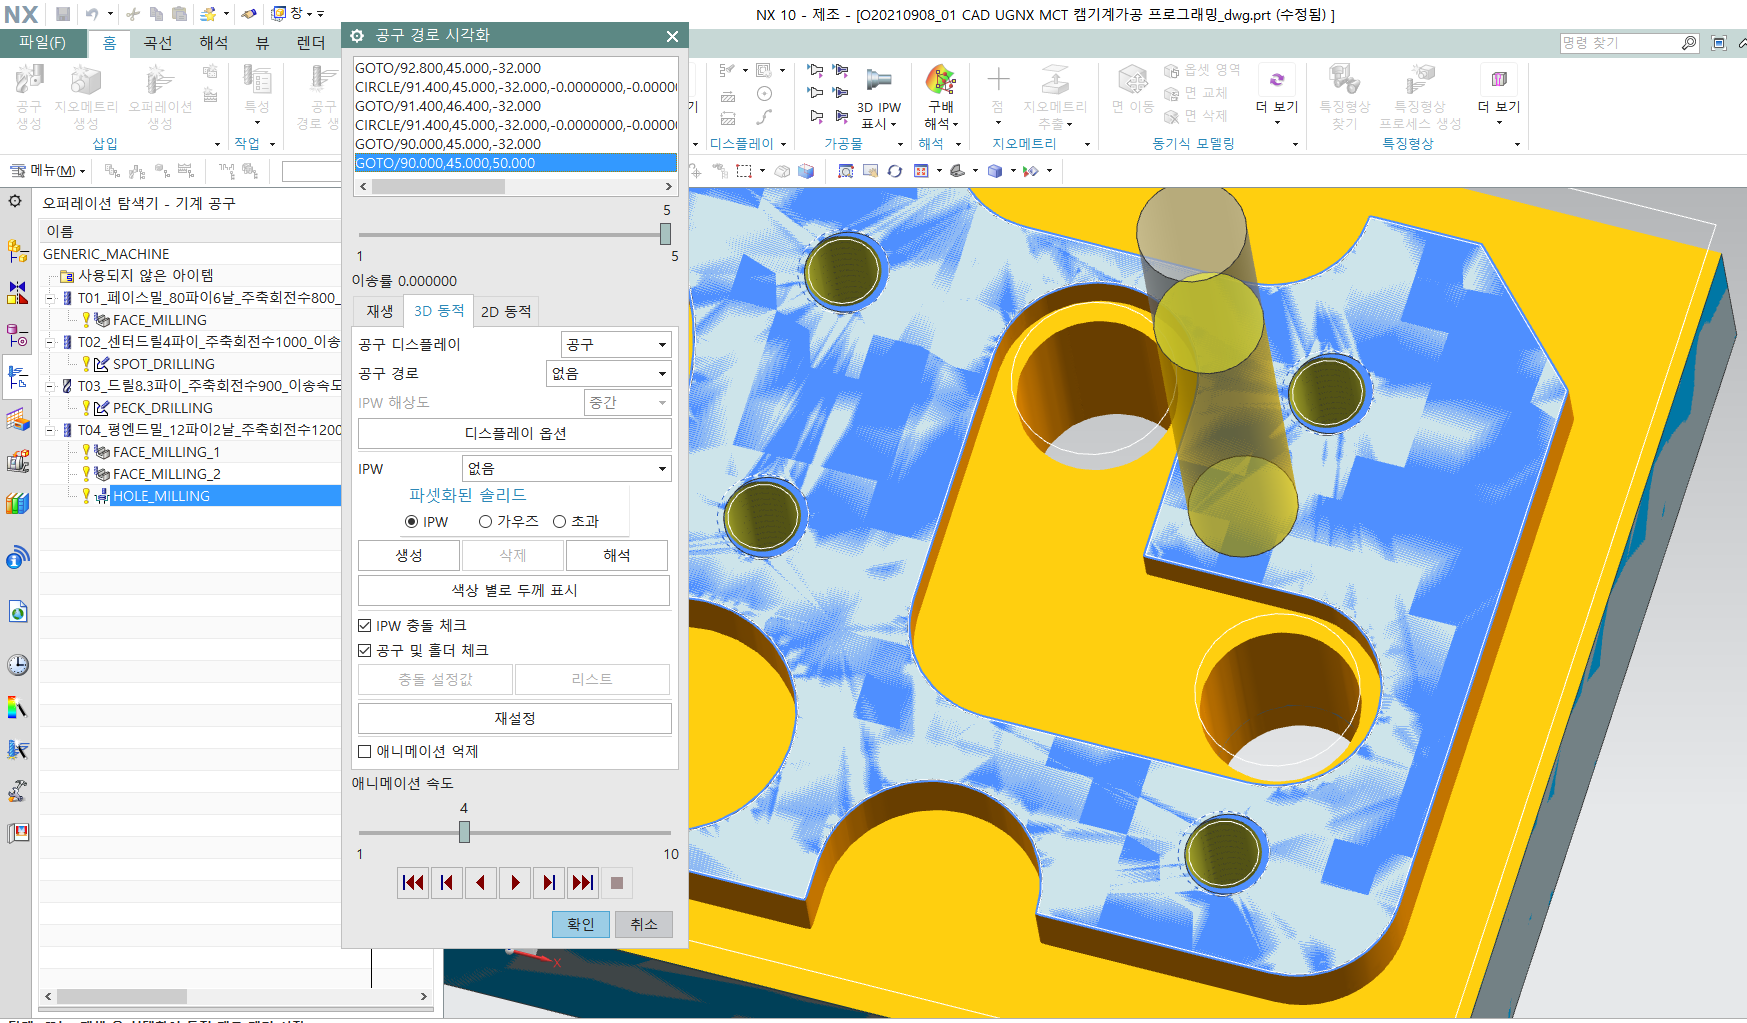Viewport: 1747px width, 1023px height.
Task: Enable the 애니메이션 억제 checkbox
Action: (x=365, y=752)
